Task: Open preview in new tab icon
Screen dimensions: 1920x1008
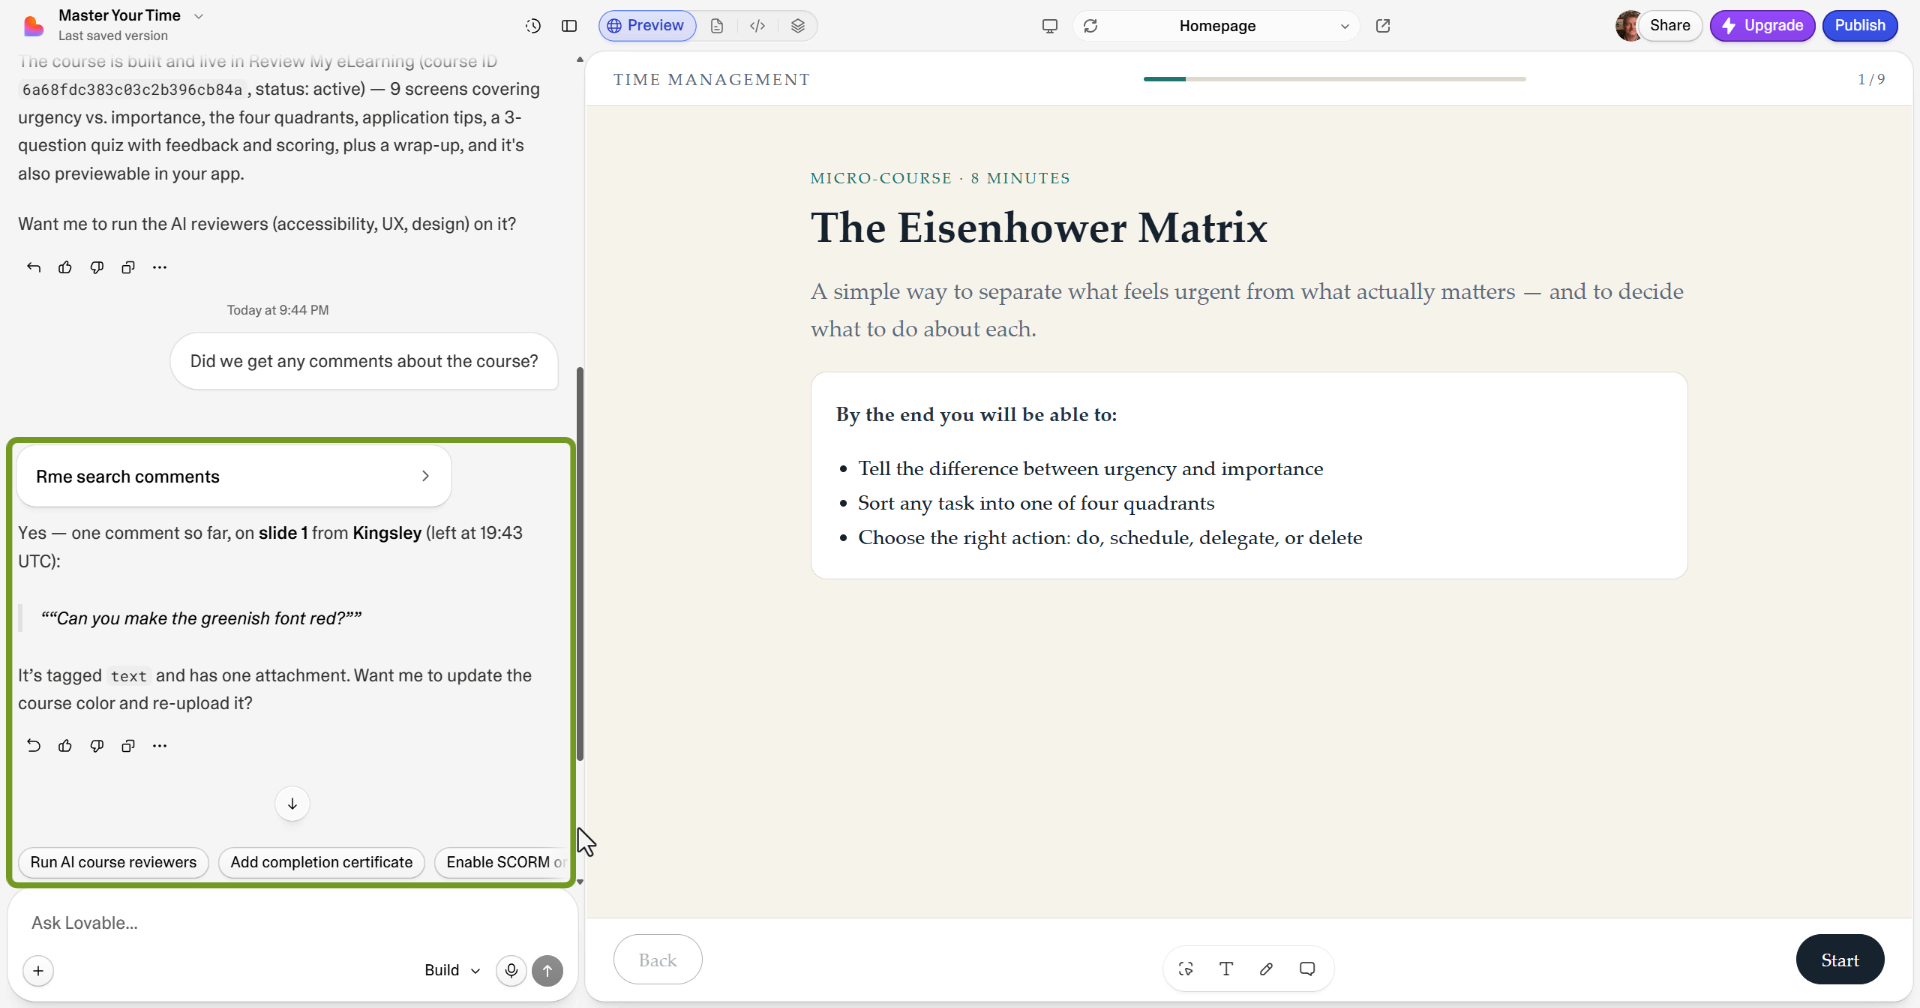Action: (x=1383, y=26)
